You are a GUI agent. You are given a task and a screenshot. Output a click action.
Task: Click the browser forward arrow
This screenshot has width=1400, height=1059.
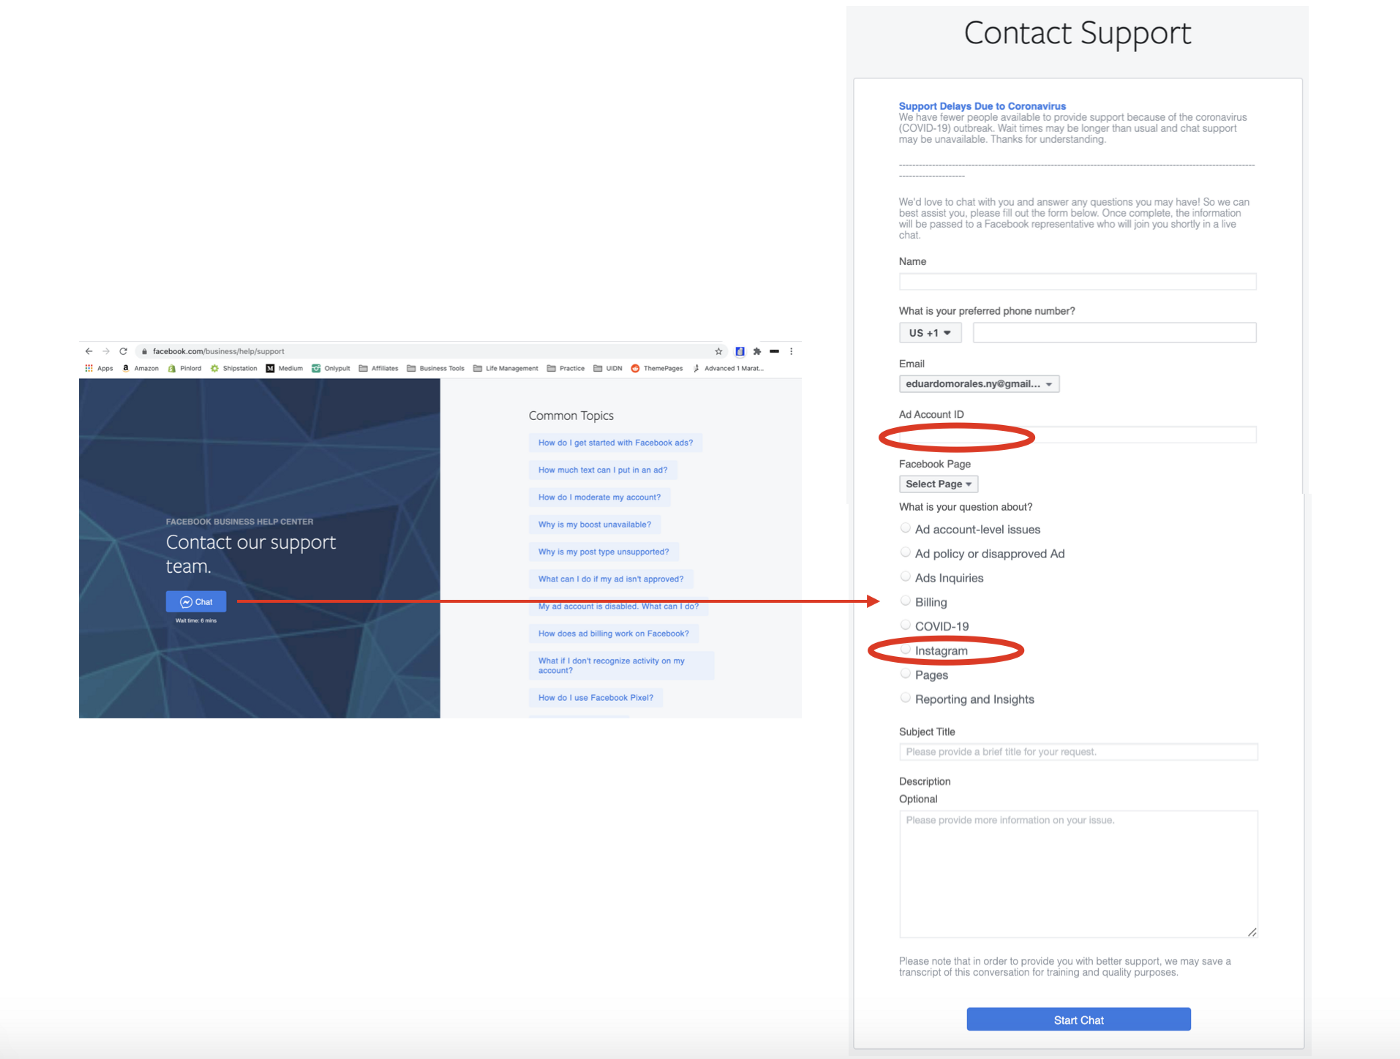click(x=106, y=351)
